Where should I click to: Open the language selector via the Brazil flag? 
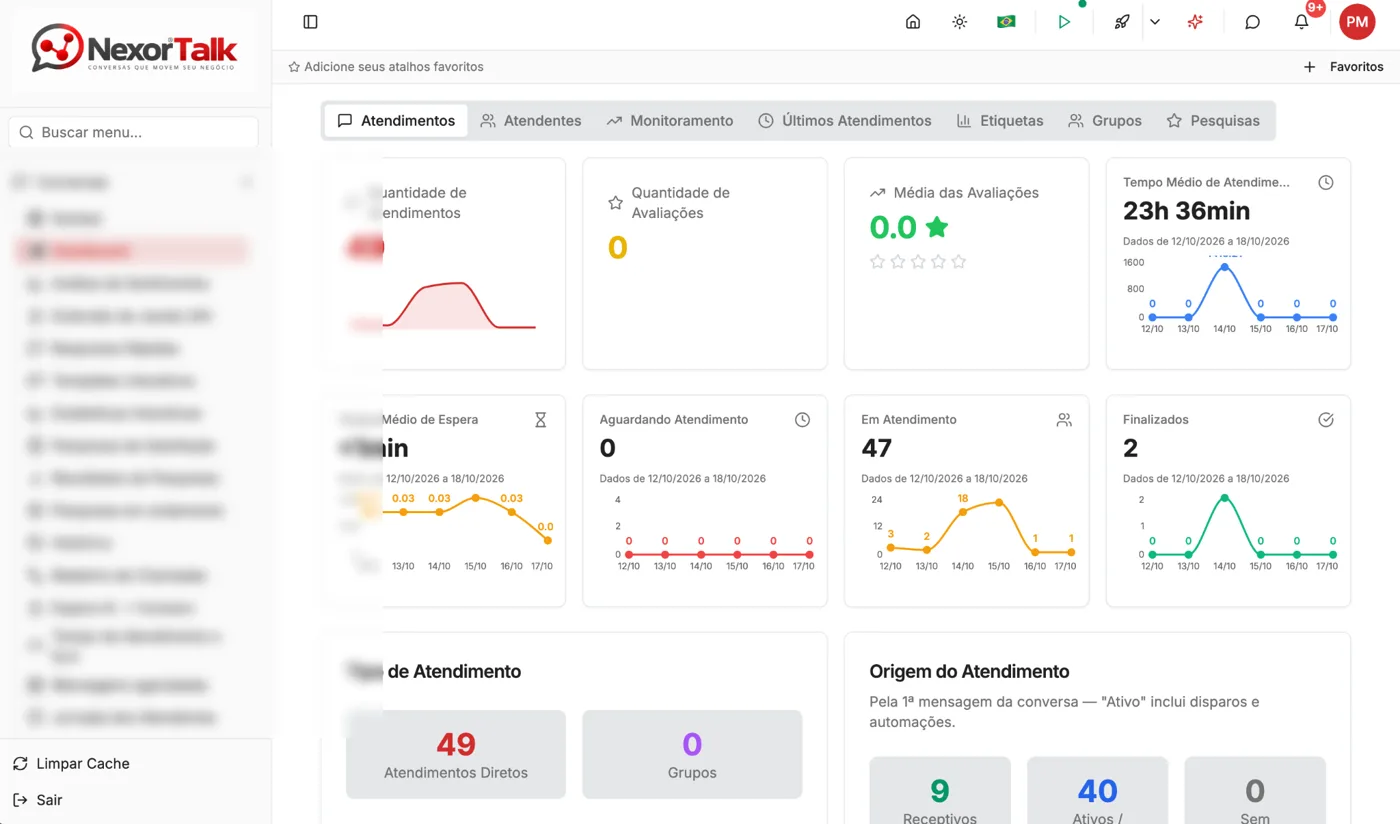pos(1006,22)
